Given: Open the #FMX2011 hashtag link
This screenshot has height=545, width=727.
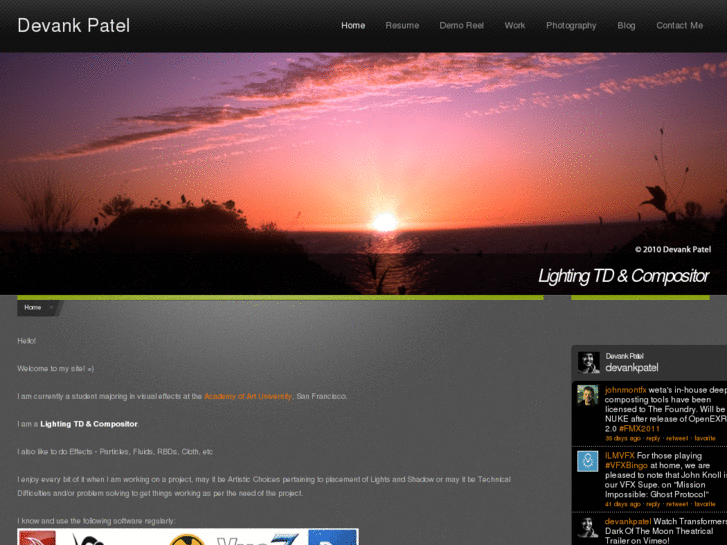Looking at the screenshot, I should pyautogui.click(x=639, y=429).
